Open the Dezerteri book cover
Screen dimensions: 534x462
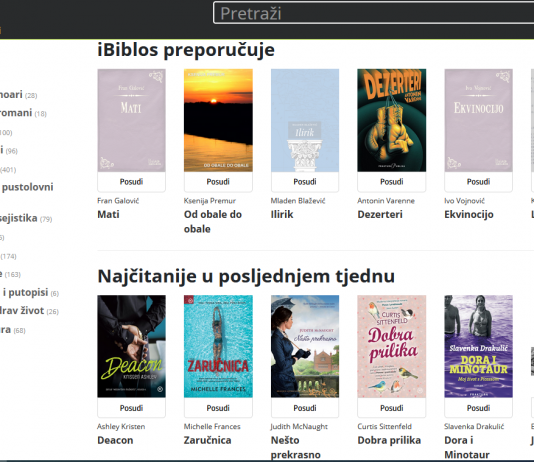click(x=392, y=121)
